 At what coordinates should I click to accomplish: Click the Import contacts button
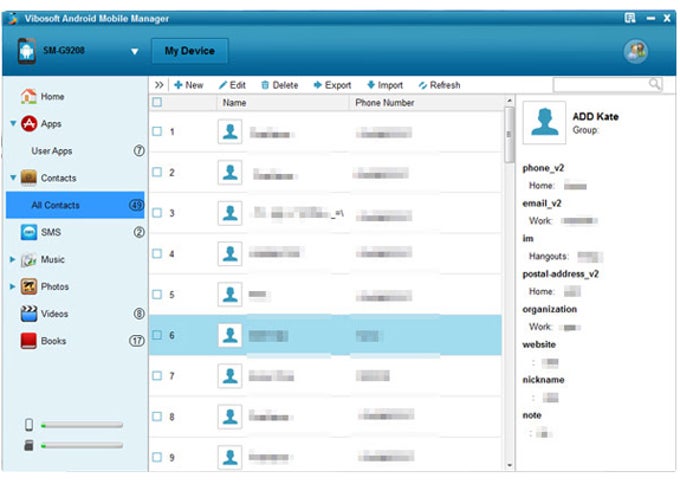point(385,85)
